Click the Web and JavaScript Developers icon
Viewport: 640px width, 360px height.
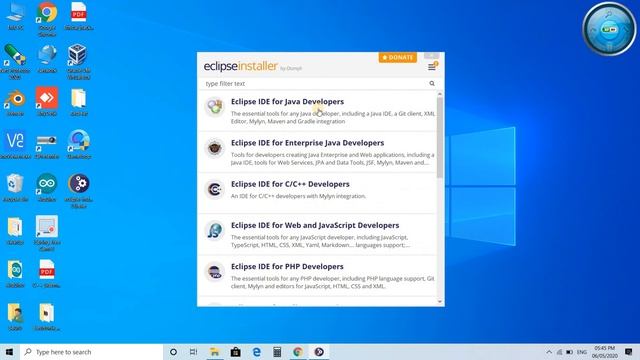(215, 231)
